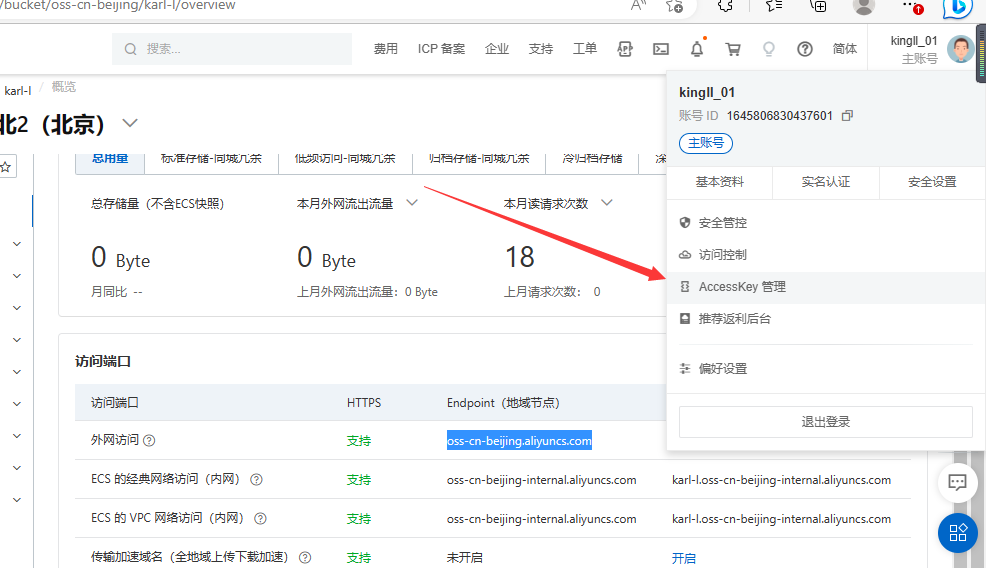
Task: Copy the account ID with copy icon
Action: coord(848,116)
